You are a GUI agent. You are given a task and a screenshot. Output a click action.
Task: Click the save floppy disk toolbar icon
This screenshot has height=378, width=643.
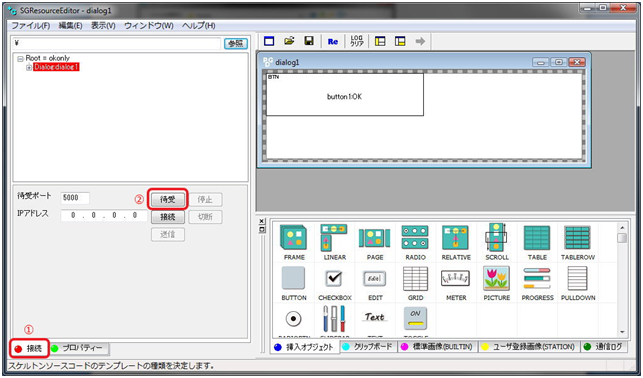pyautogui.click(x=309, y=41)
